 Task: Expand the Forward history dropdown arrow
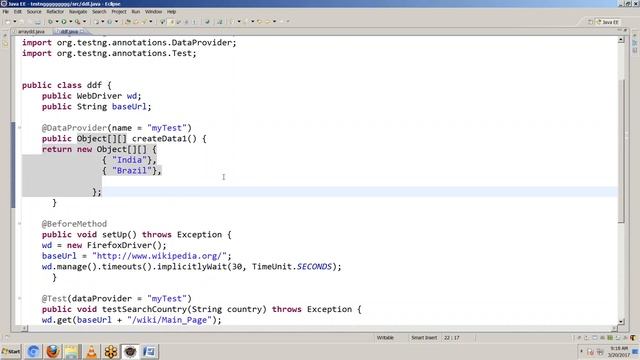(288, 22)
